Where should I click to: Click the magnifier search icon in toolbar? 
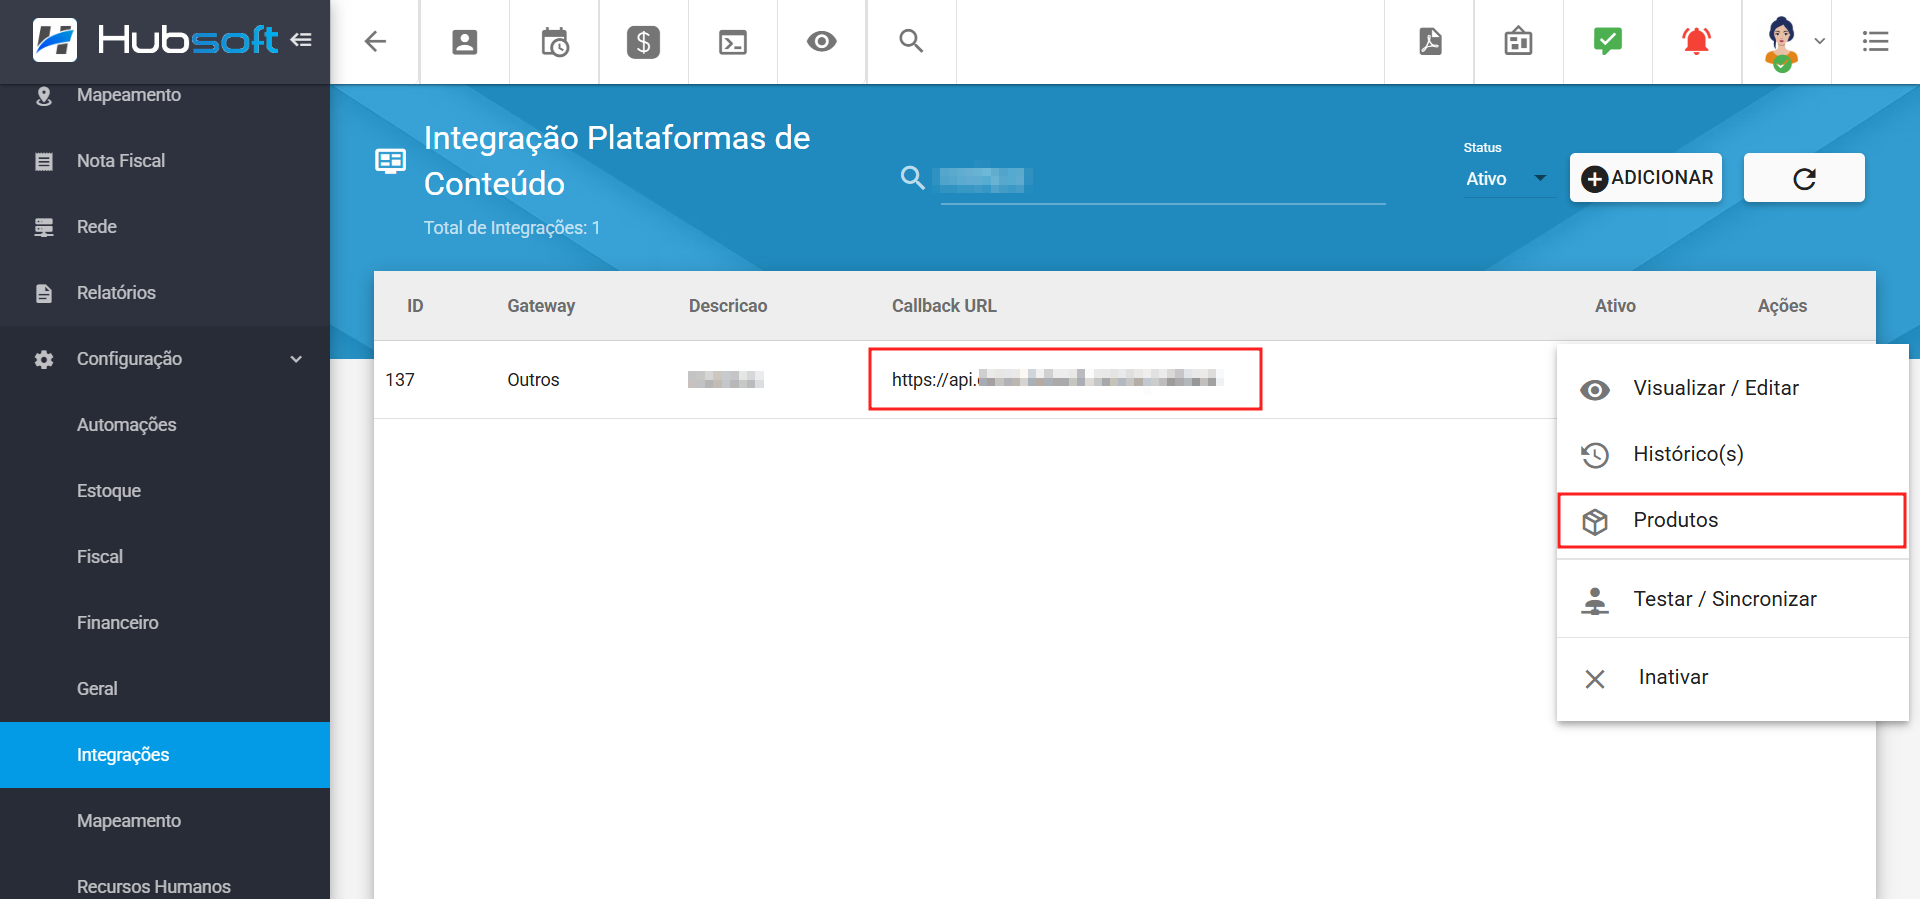pos(911,42)
